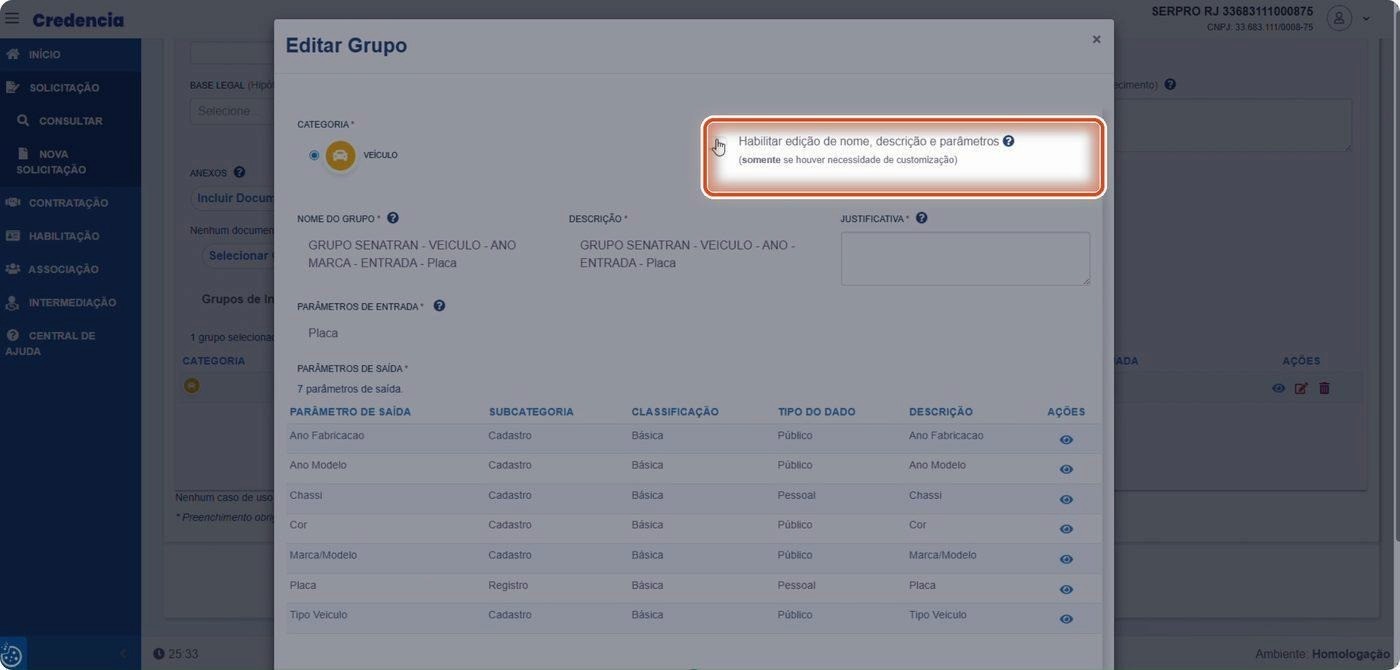The image size is (1400, 670).
Task: View details of Cor parameter
Action: tap(1066, 529)
